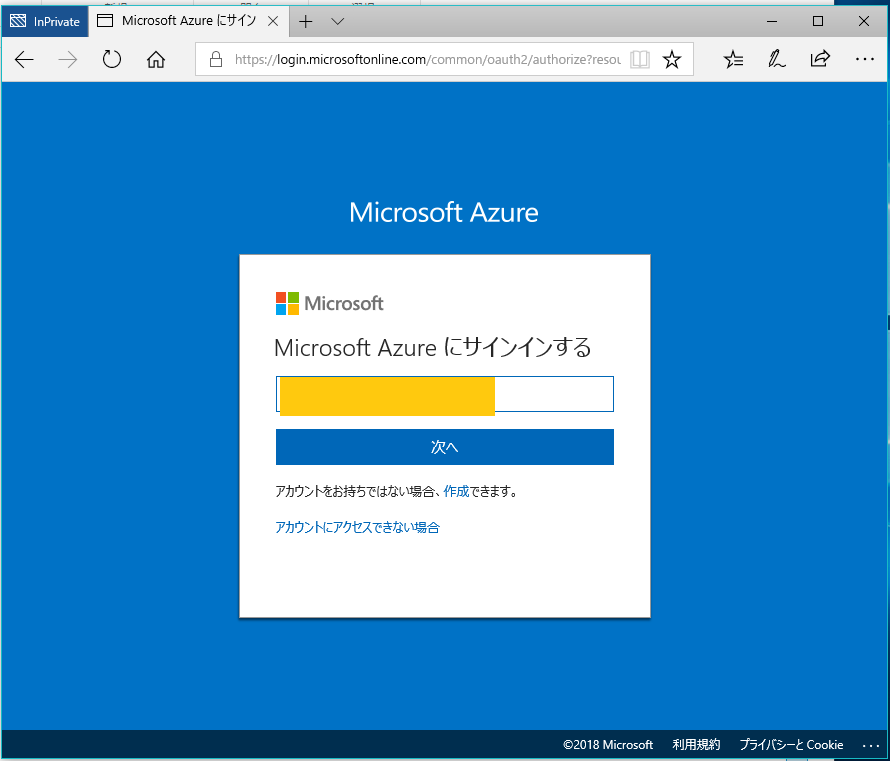890x761 pixels.
Task: Add page to favorites star icon
Action: click(x=671, y=59)
